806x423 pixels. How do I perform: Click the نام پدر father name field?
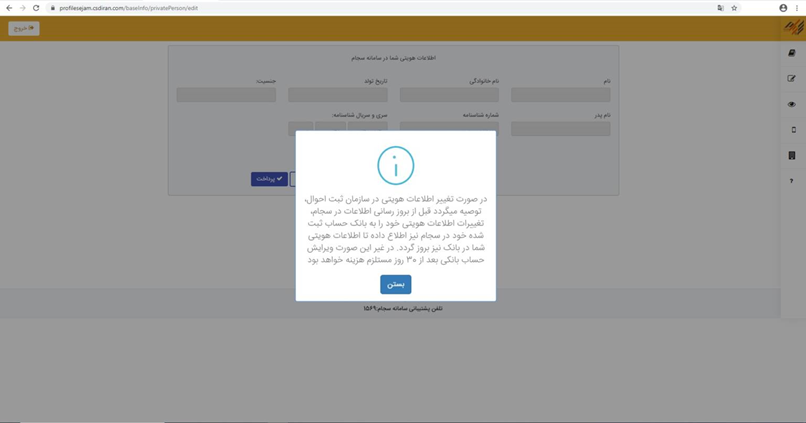tap(560, 128)
